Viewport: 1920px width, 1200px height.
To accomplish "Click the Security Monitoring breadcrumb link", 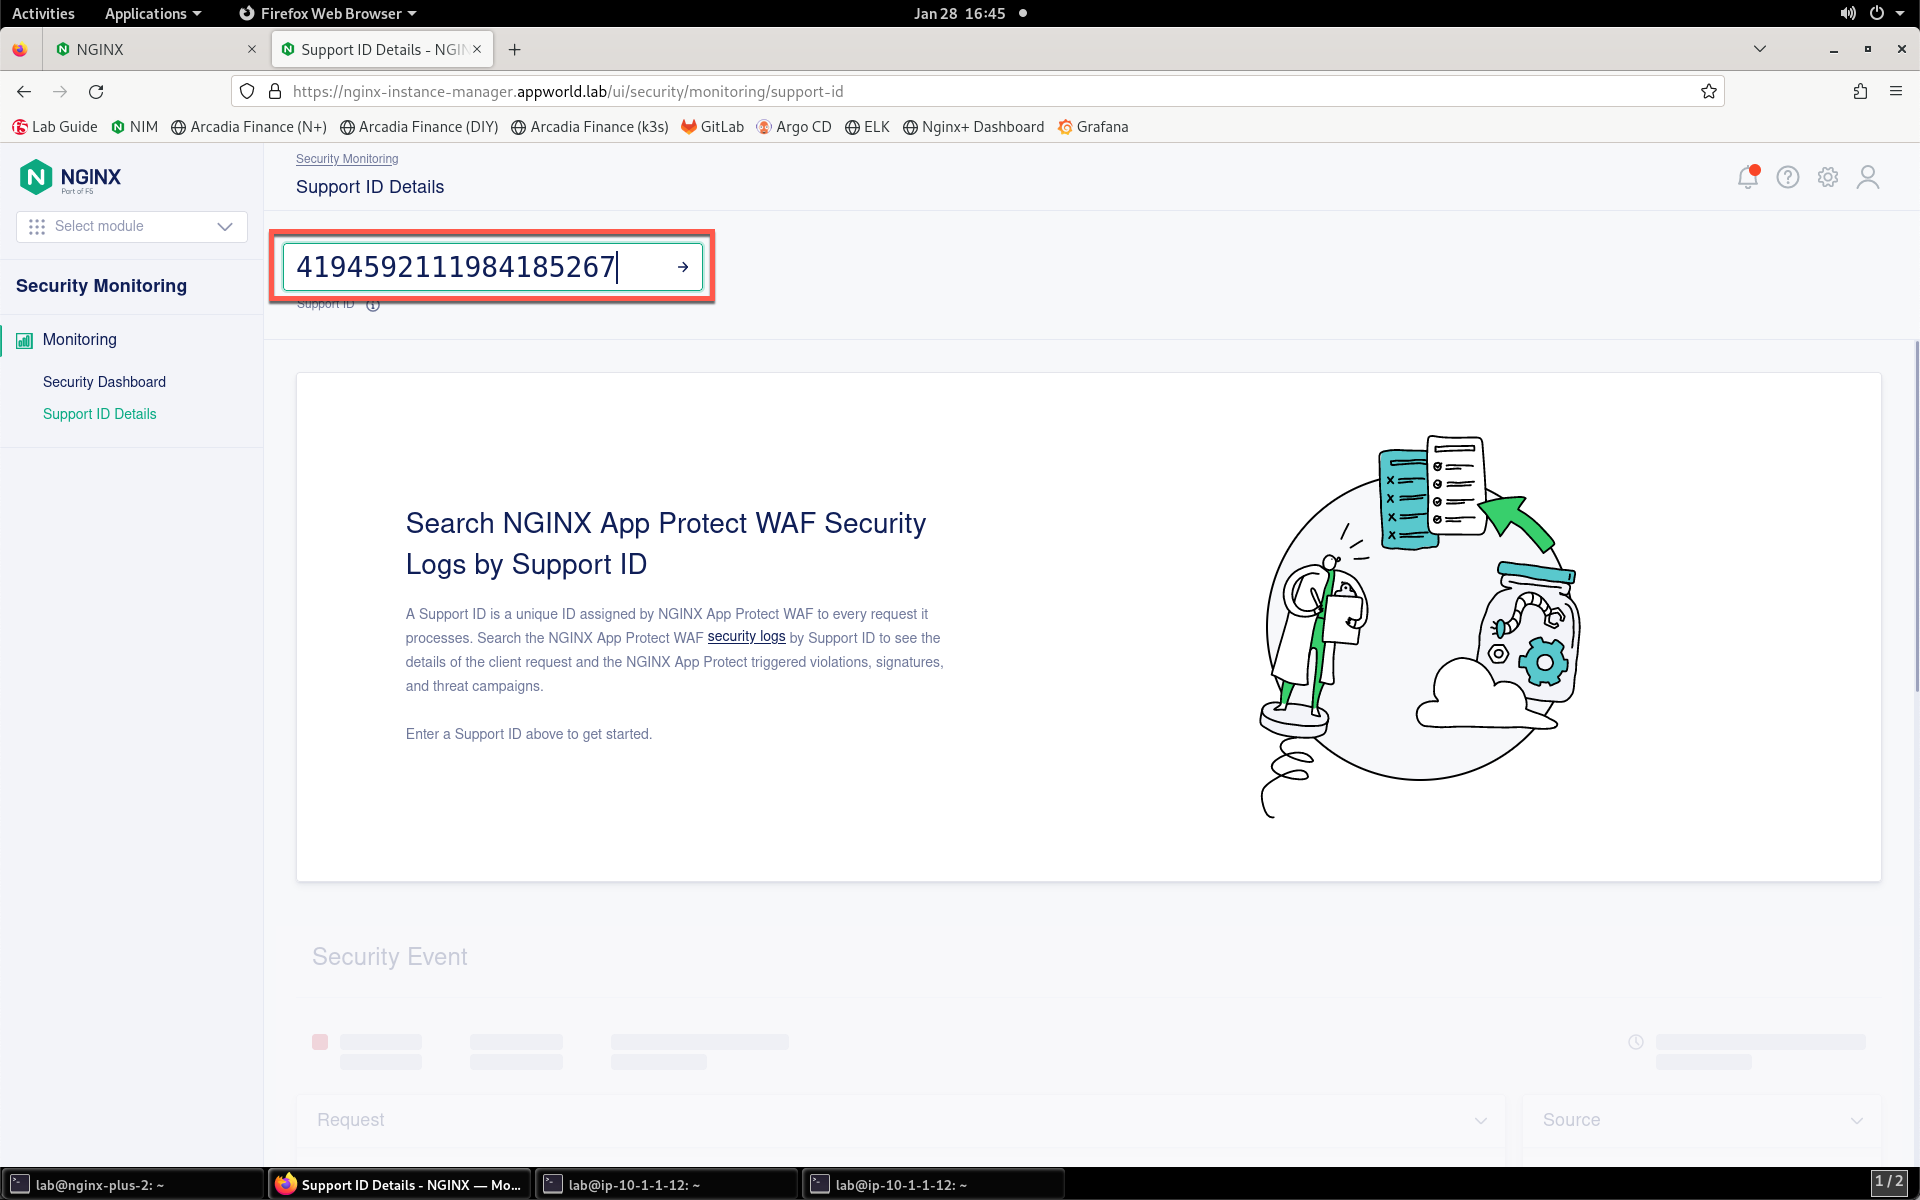I will [347, 159].
